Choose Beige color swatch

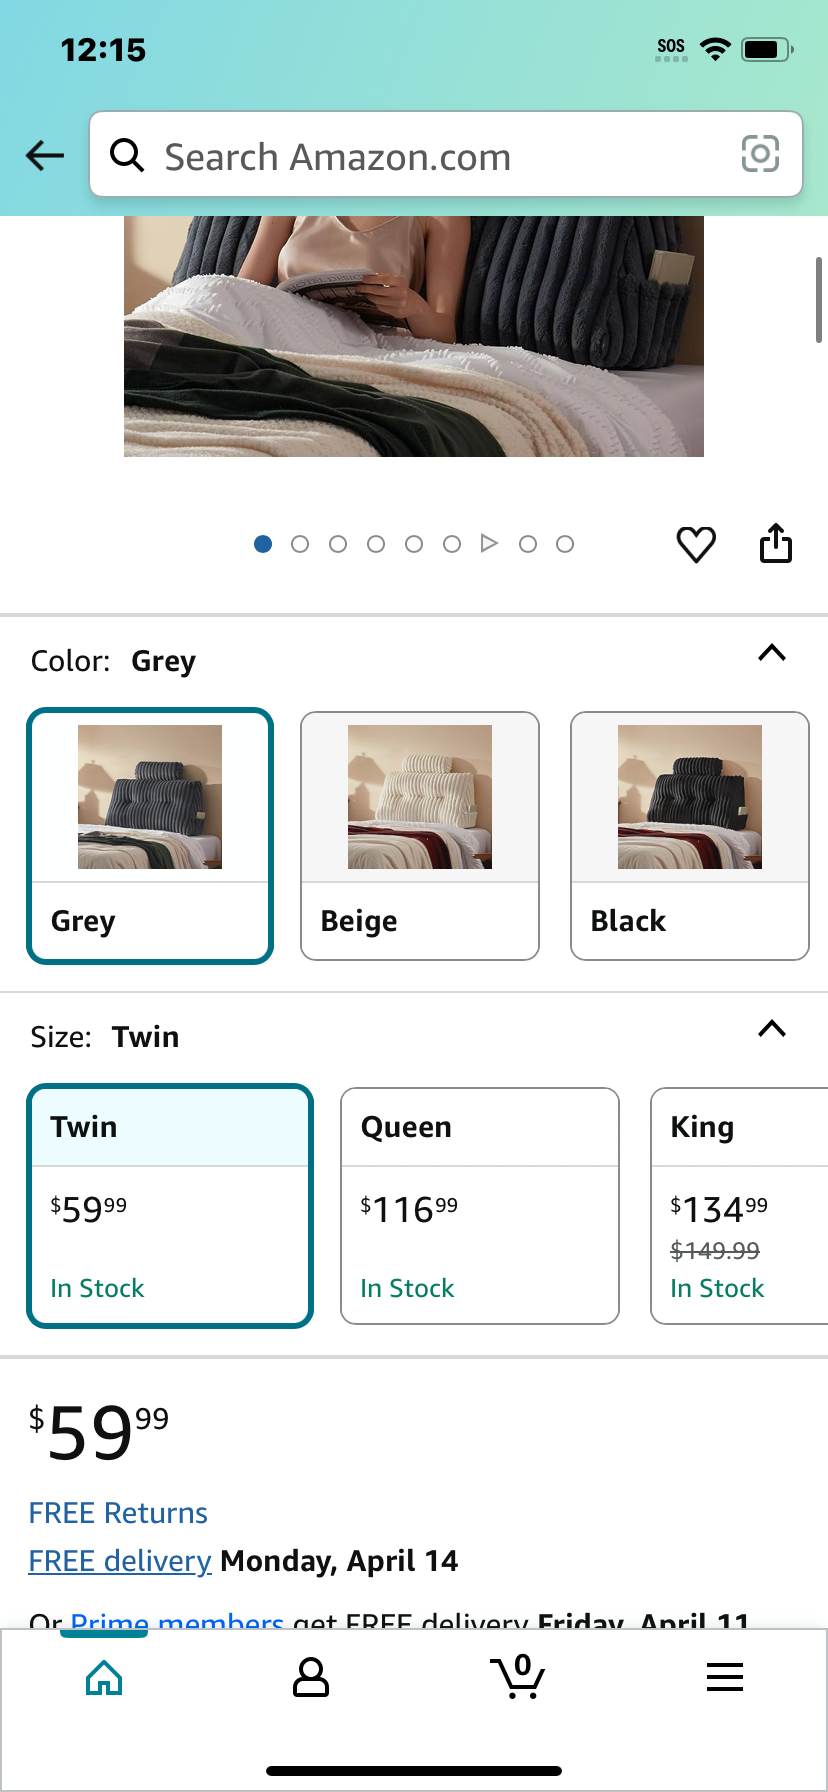tap(420, 836)
